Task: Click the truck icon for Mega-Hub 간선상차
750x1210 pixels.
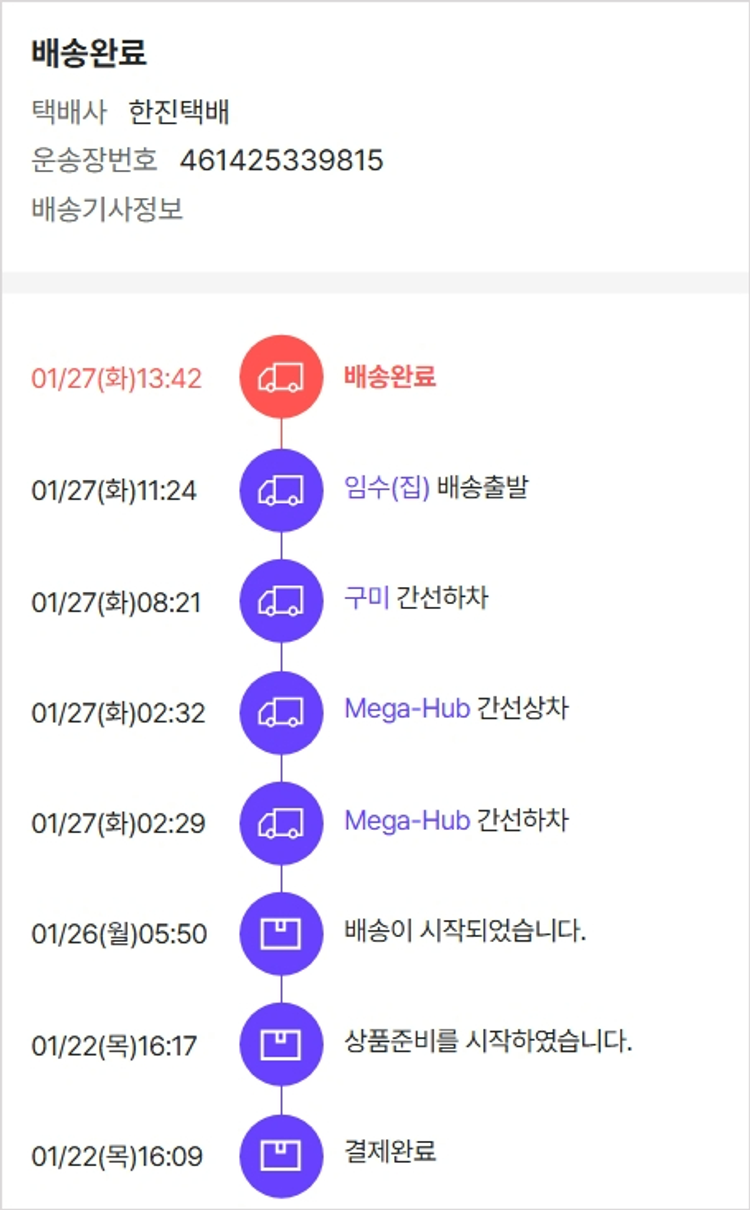Action: [x=281, y=712]
